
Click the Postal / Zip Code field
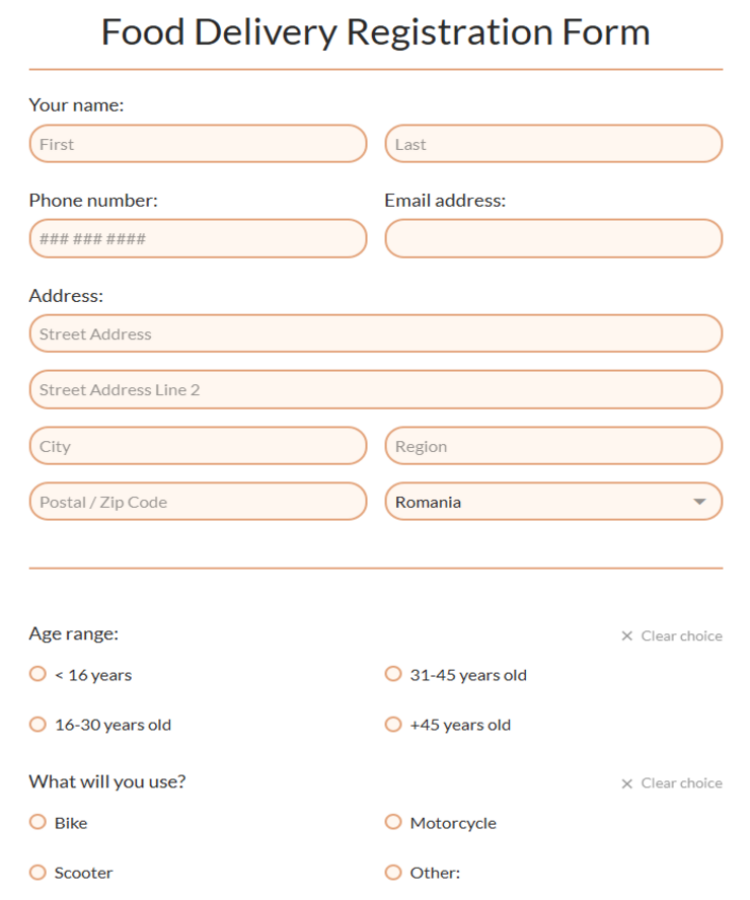198,502
